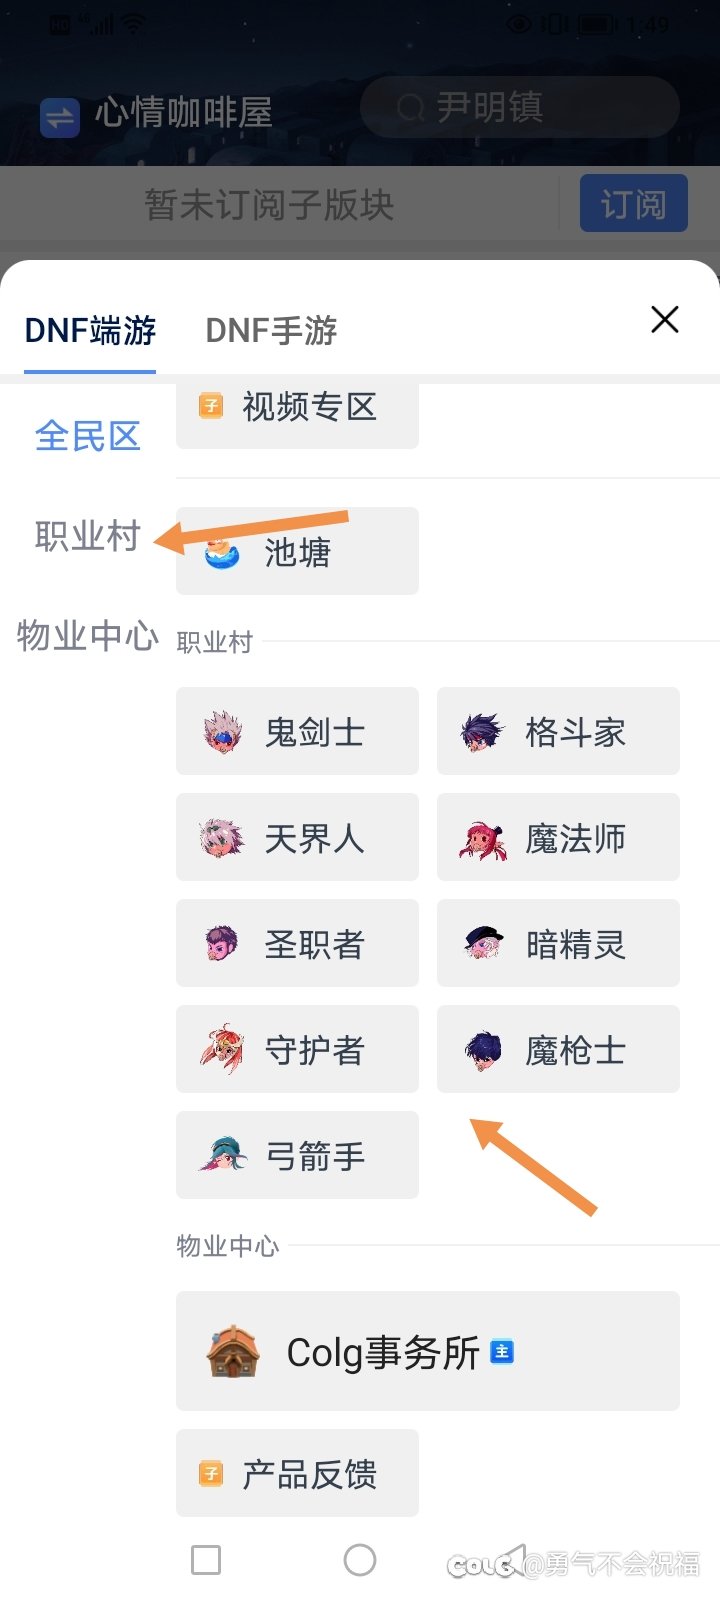Tap the 天界人 character avatar icon

(x=222, y=838)
